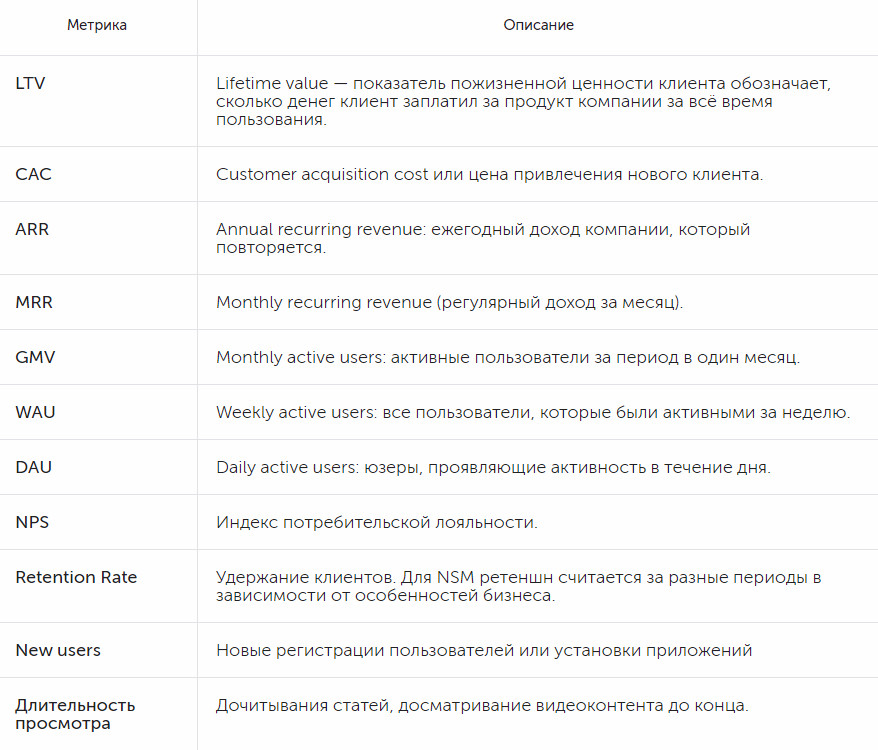The height and width of the screenshot is (750, 878).
Task: Click the "Описание" column header
Action: tap(538, 25)
